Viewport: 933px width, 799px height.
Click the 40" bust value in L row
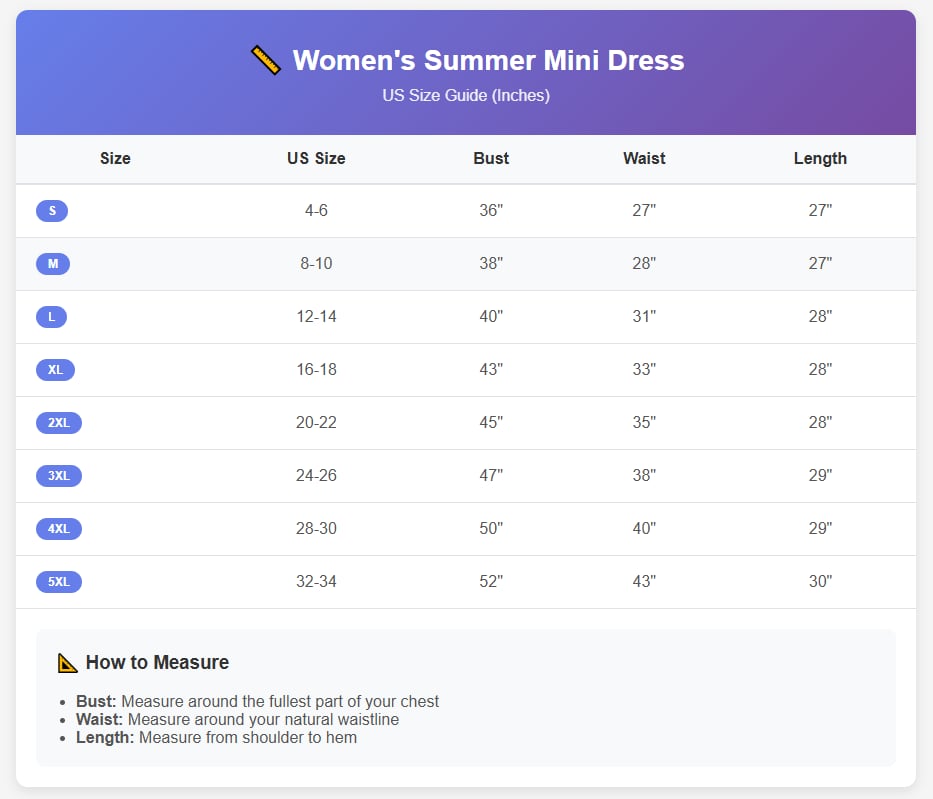[491, 316]
